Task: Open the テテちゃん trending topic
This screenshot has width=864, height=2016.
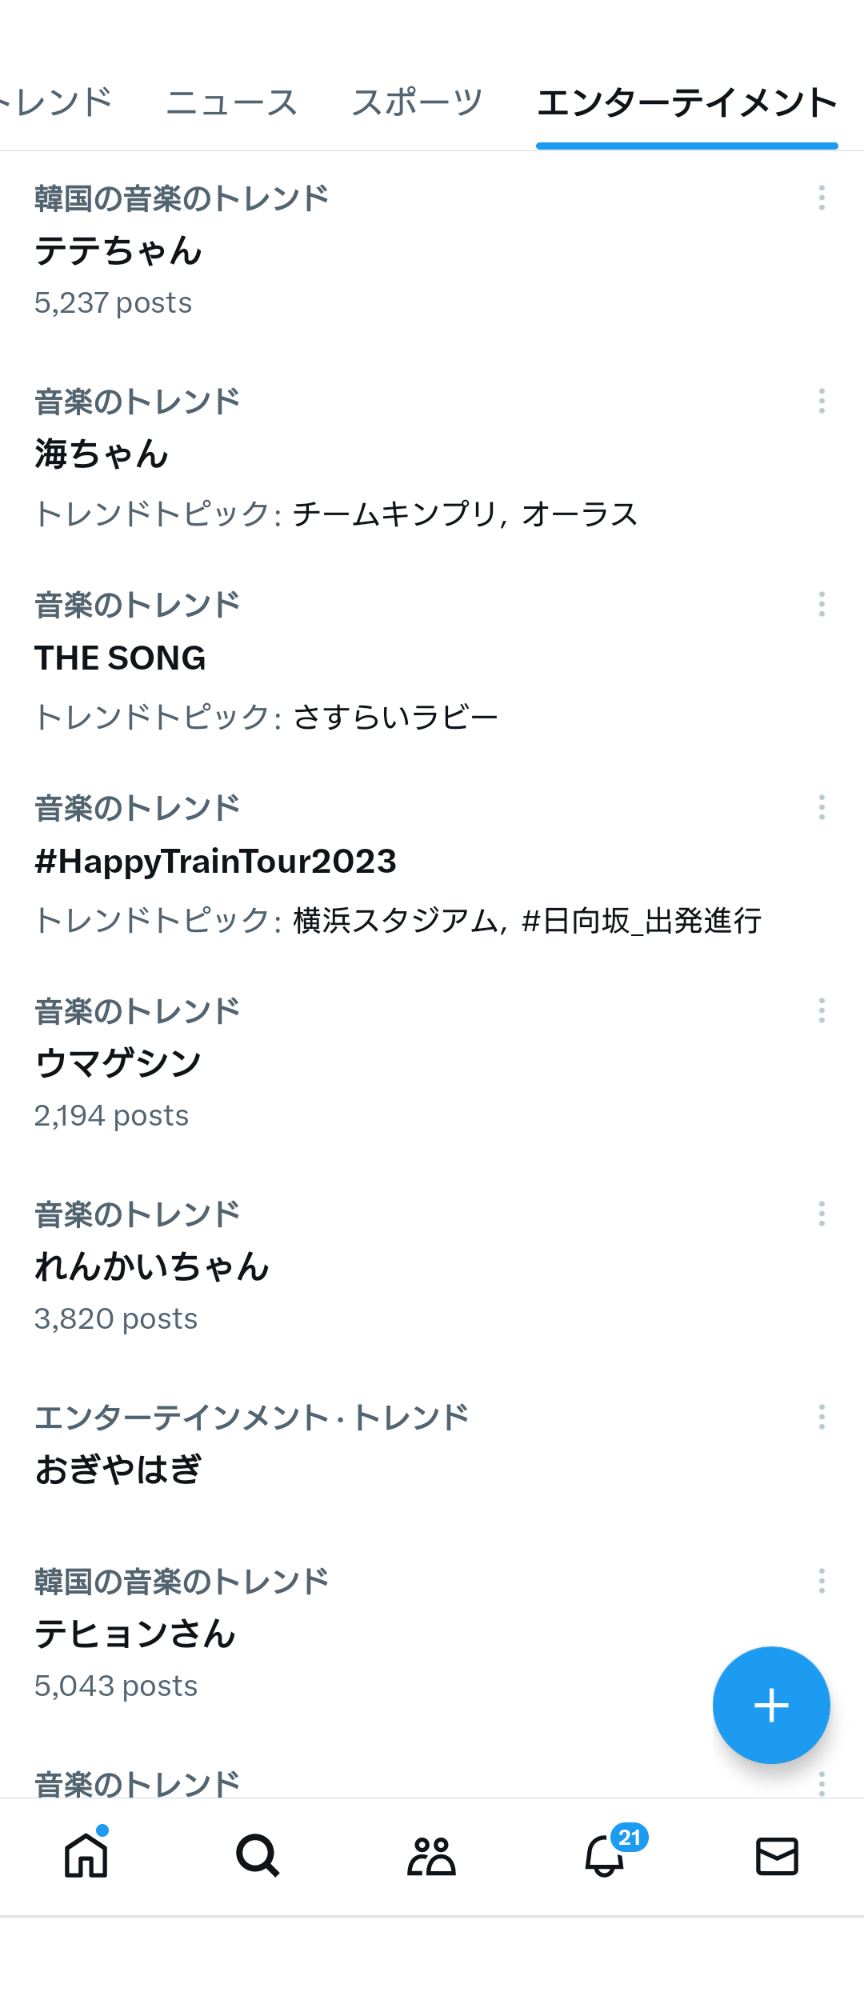Action: (x=432, y=251)
